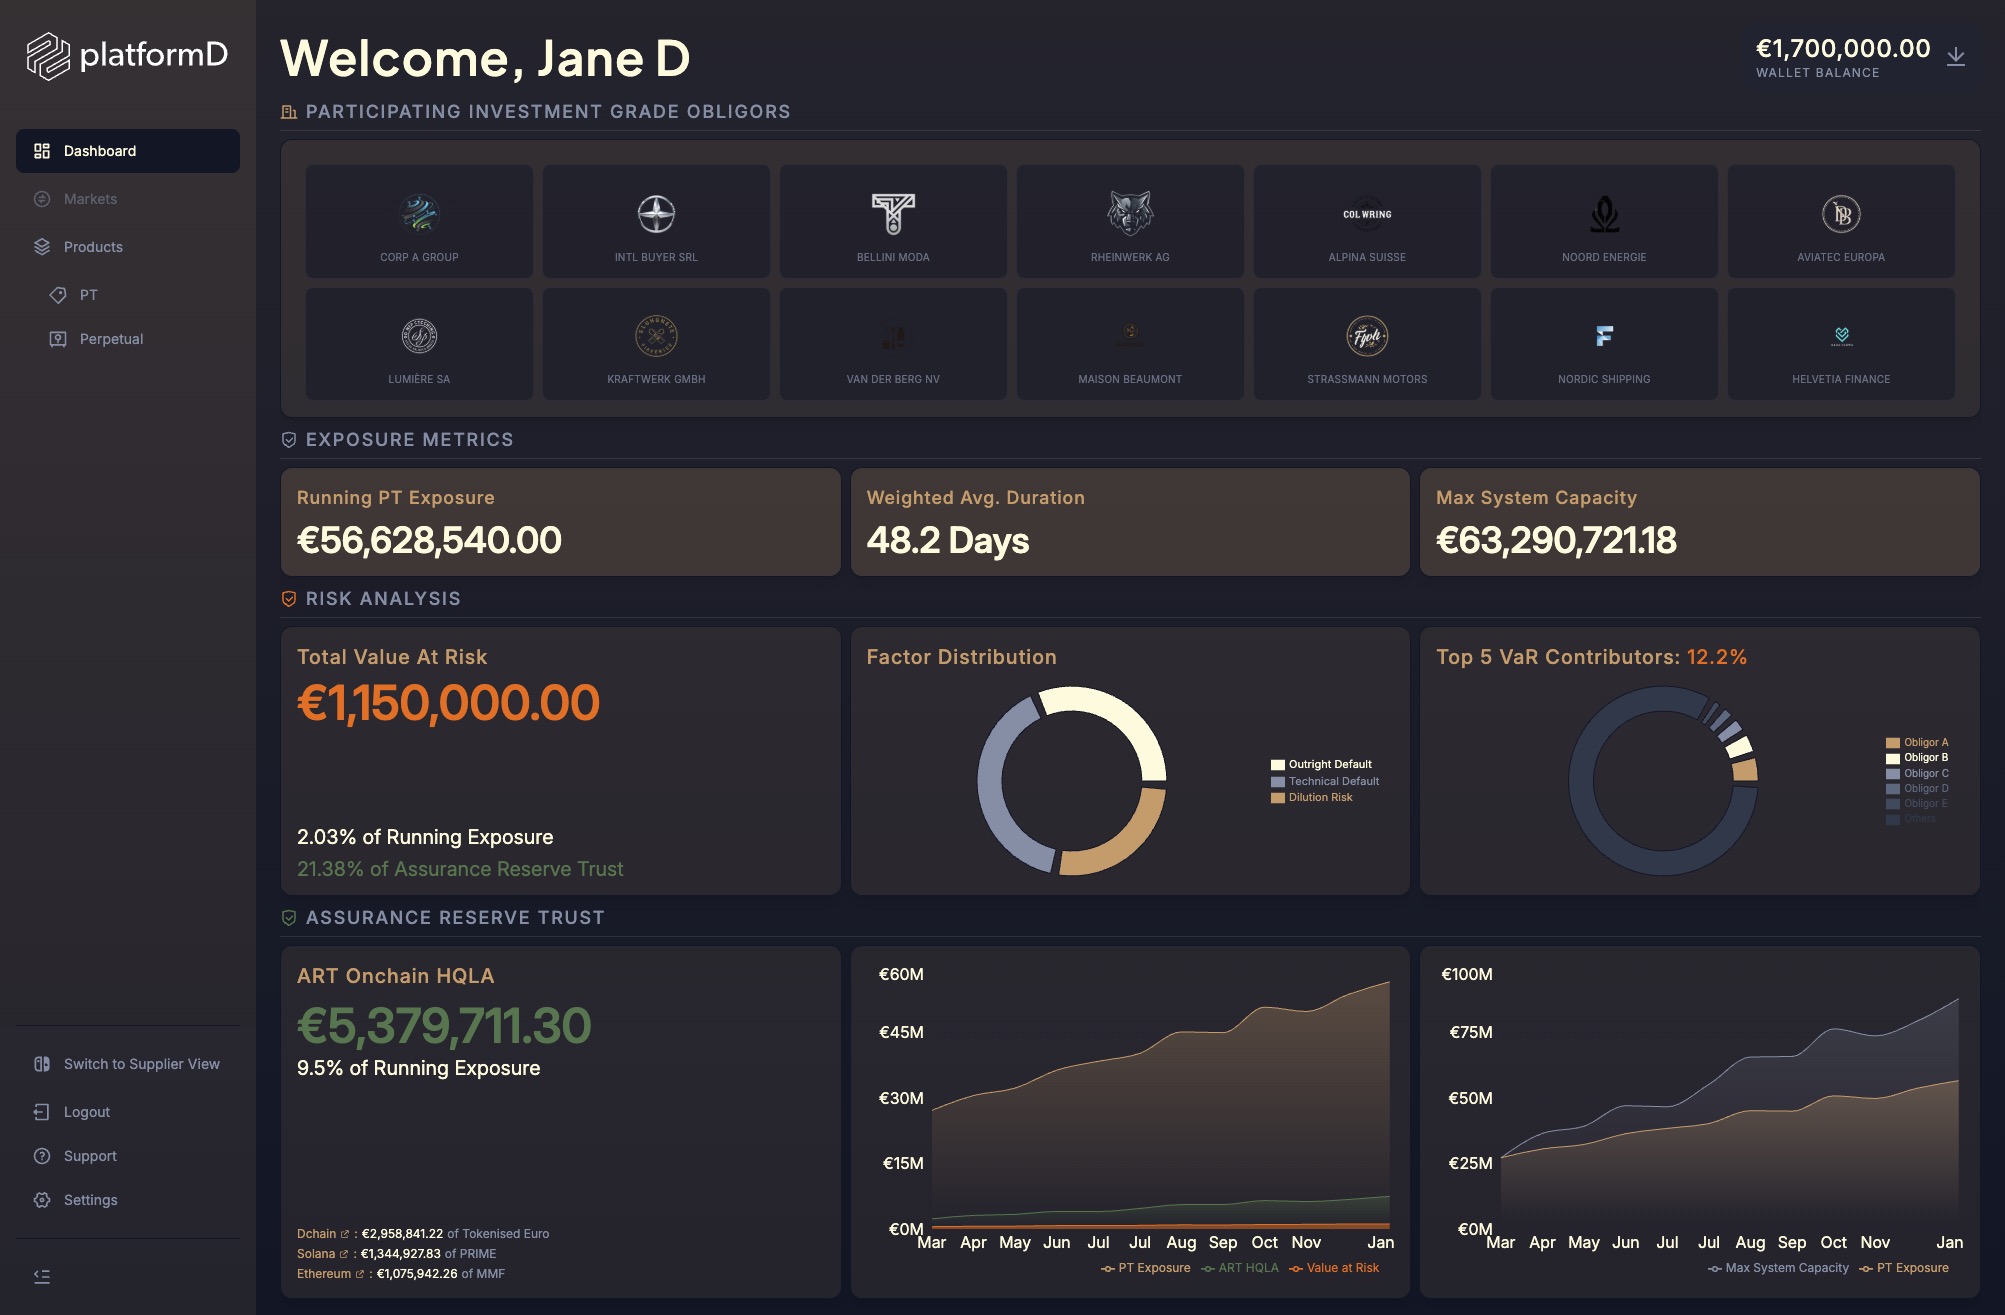Open the Perpetual products page
Screen dimensions: 2005x1315
[111, 339]
